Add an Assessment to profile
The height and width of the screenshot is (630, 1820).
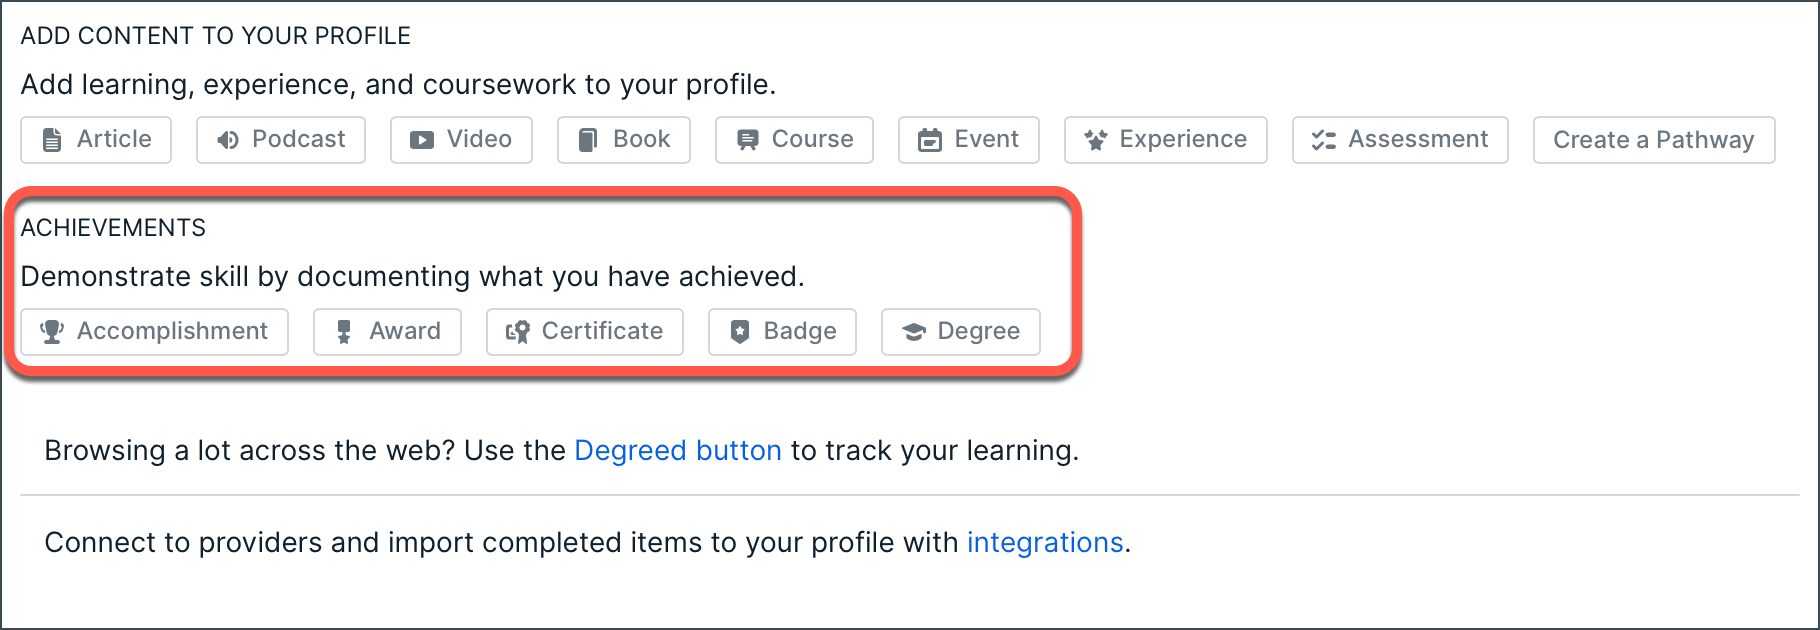[1400, 140]
